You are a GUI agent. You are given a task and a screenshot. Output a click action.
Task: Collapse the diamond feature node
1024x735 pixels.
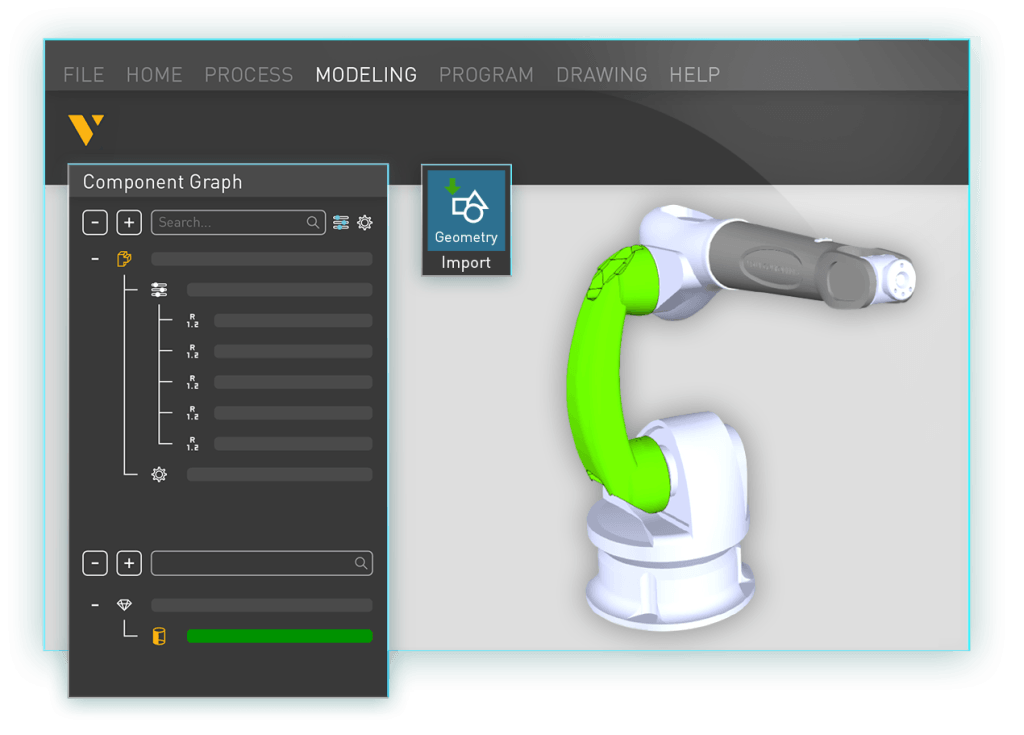pyautogui.click(x=95, y=605)
